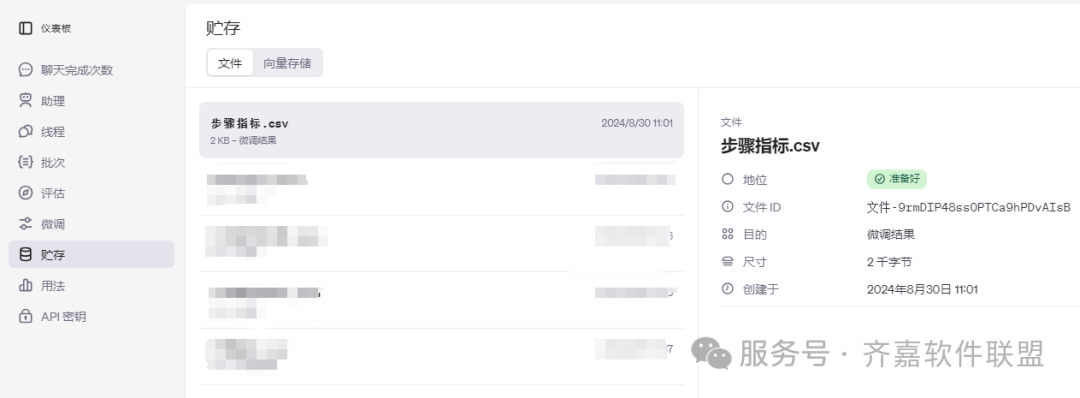
Task: Click the 目的 grid icon in details
Action: [727, 234]
